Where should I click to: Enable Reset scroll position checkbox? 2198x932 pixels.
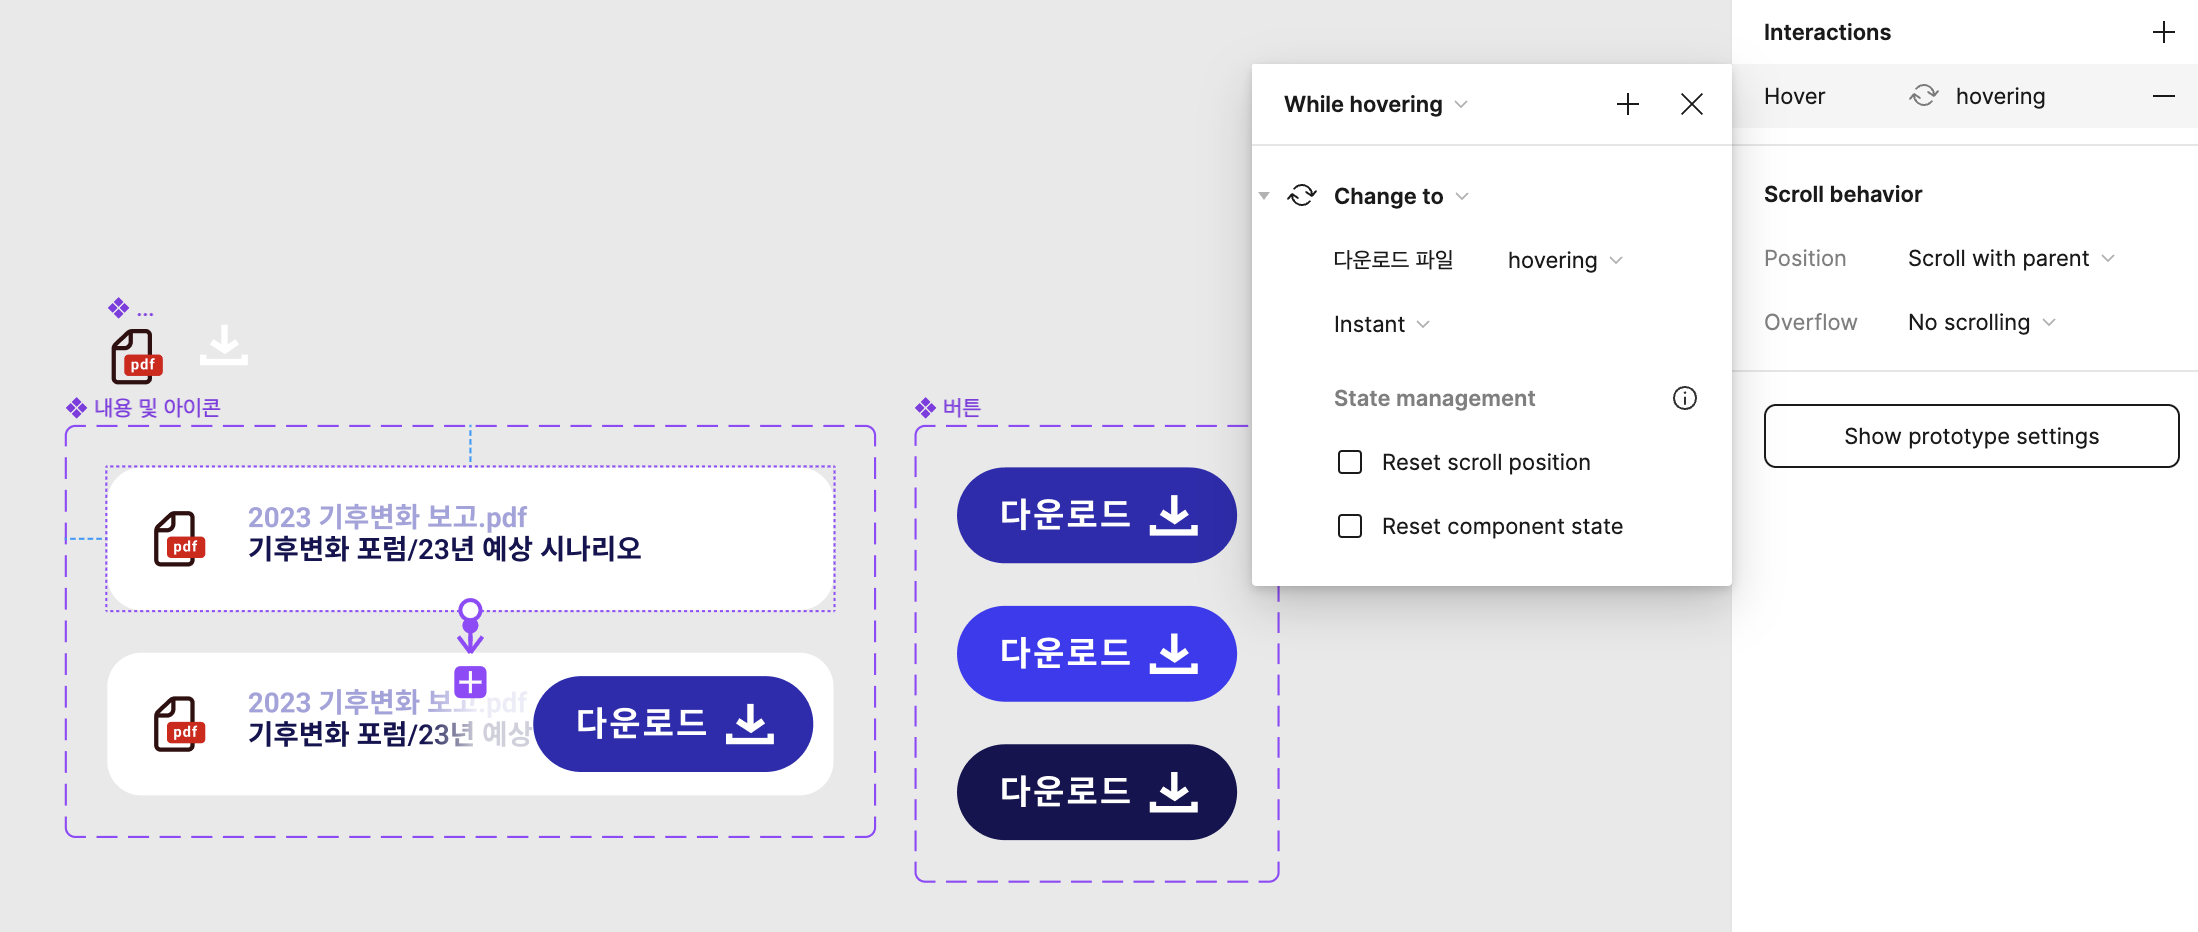point(1350,462)
